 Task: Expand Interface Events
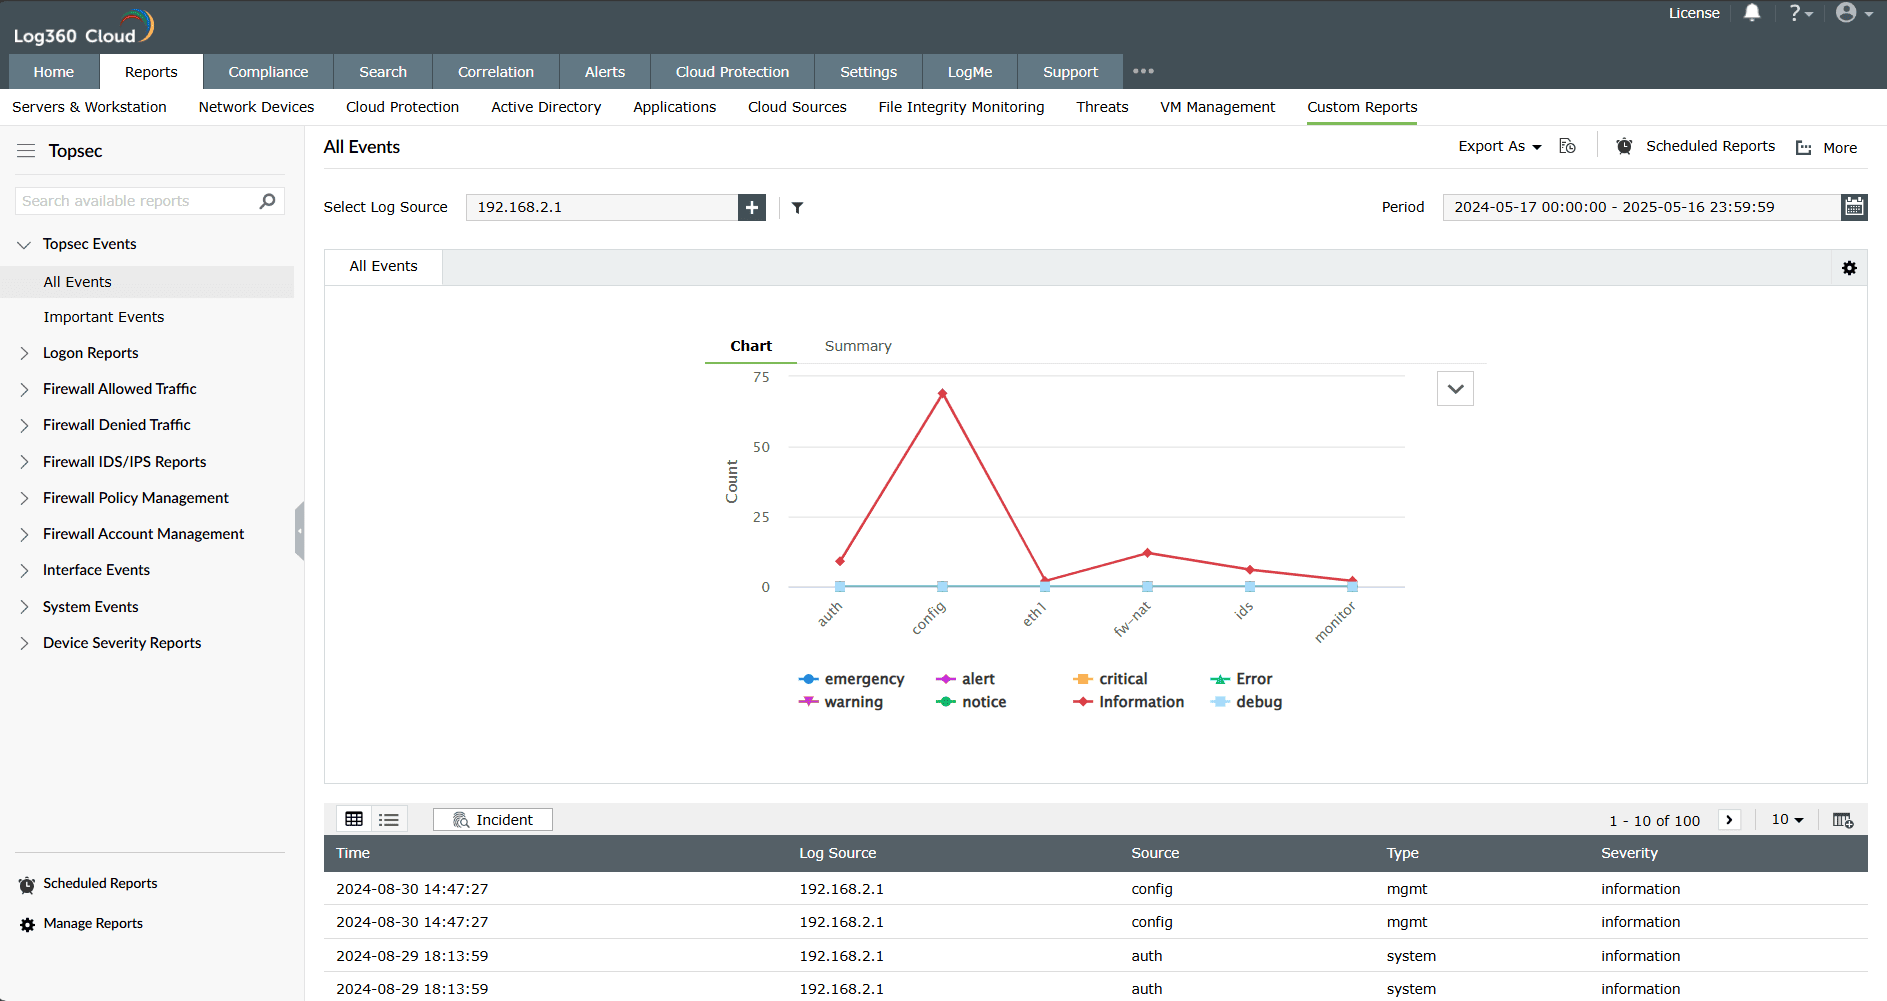click(x=24, y=570)
